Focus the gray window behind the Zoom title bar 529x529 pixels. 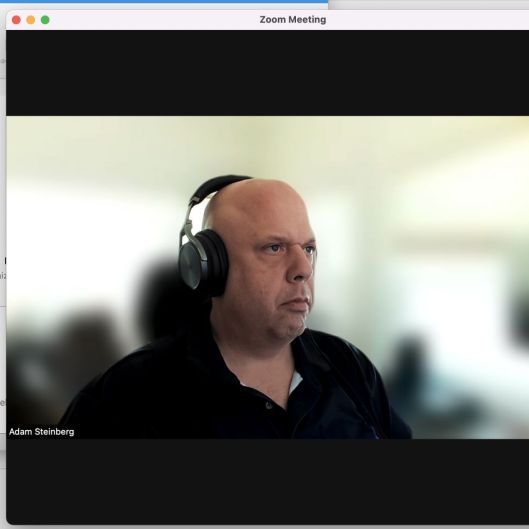click(x=428, y=4)
